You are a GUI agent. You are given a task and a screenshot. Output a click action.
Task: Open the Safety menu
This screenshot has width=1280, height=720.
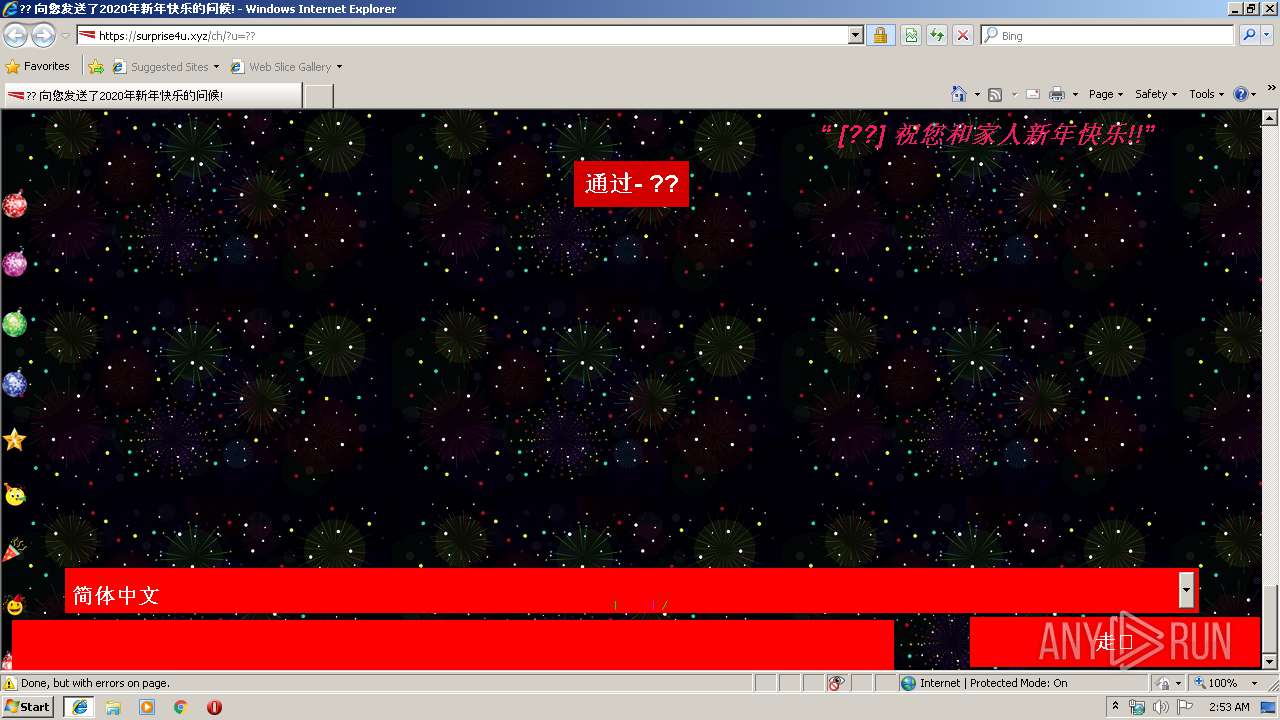click(x=1156, y=94)
